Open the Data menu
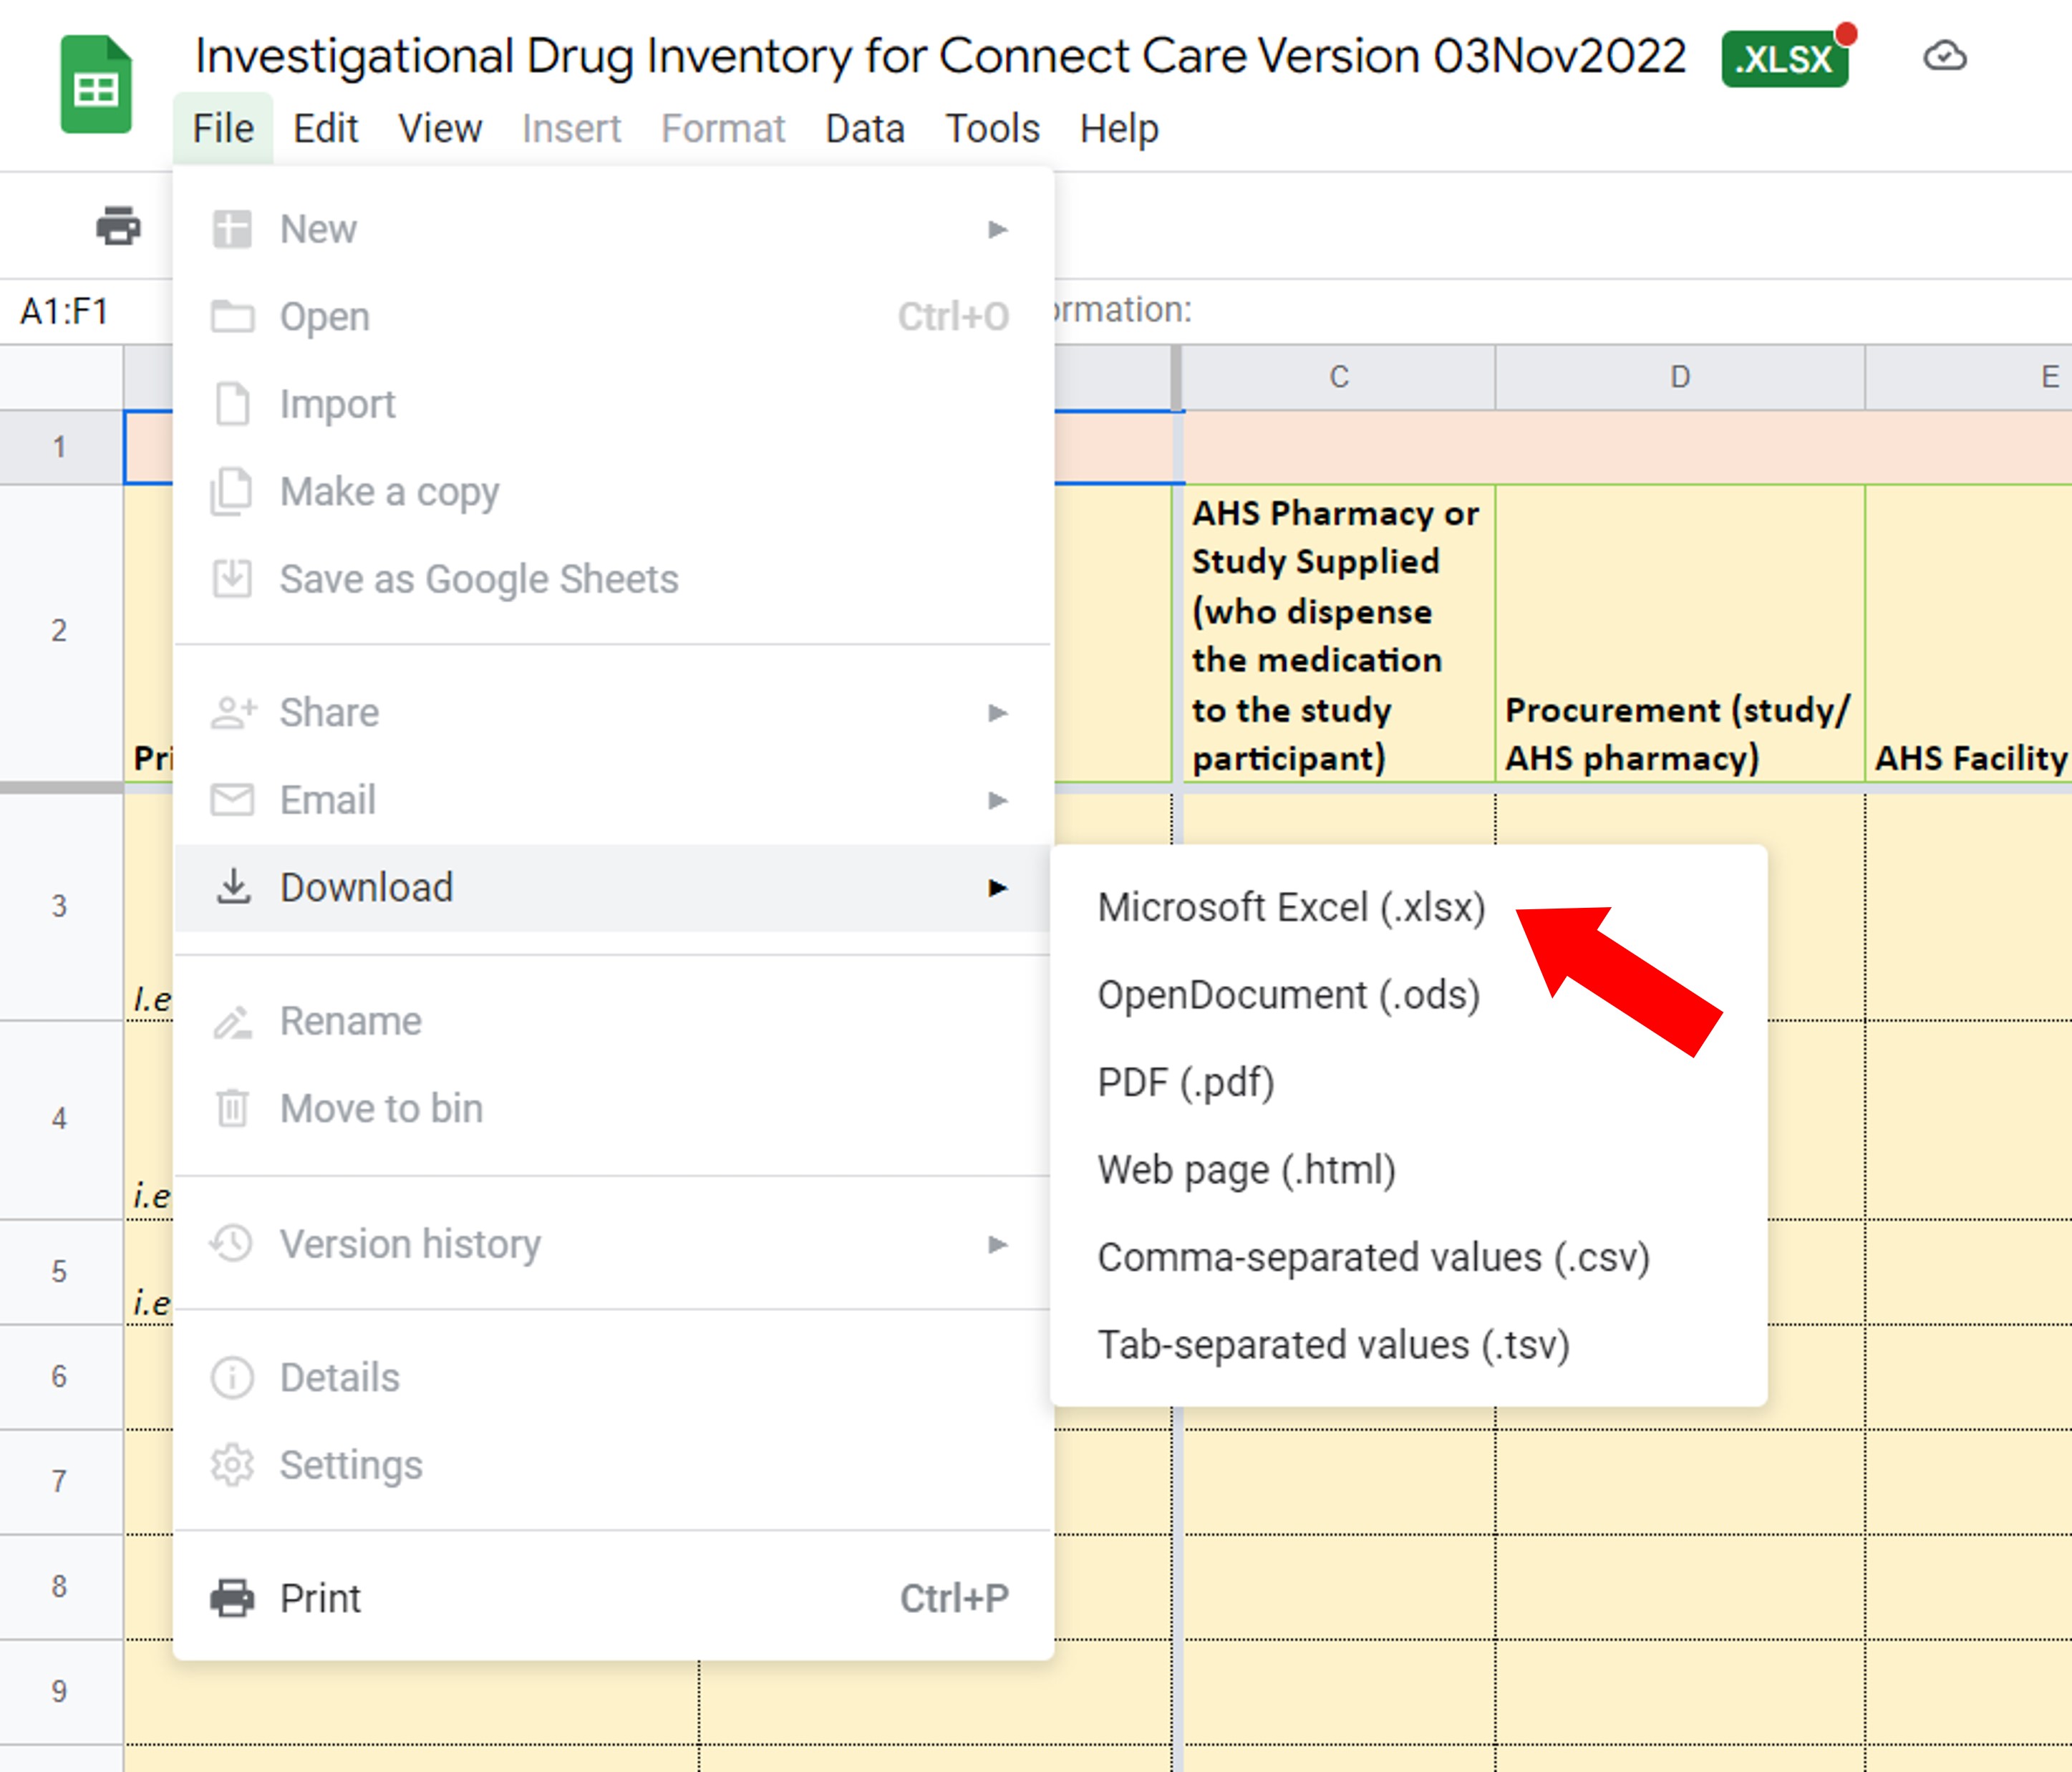This screenshot has height=1772, width=2072. point(865,129)
